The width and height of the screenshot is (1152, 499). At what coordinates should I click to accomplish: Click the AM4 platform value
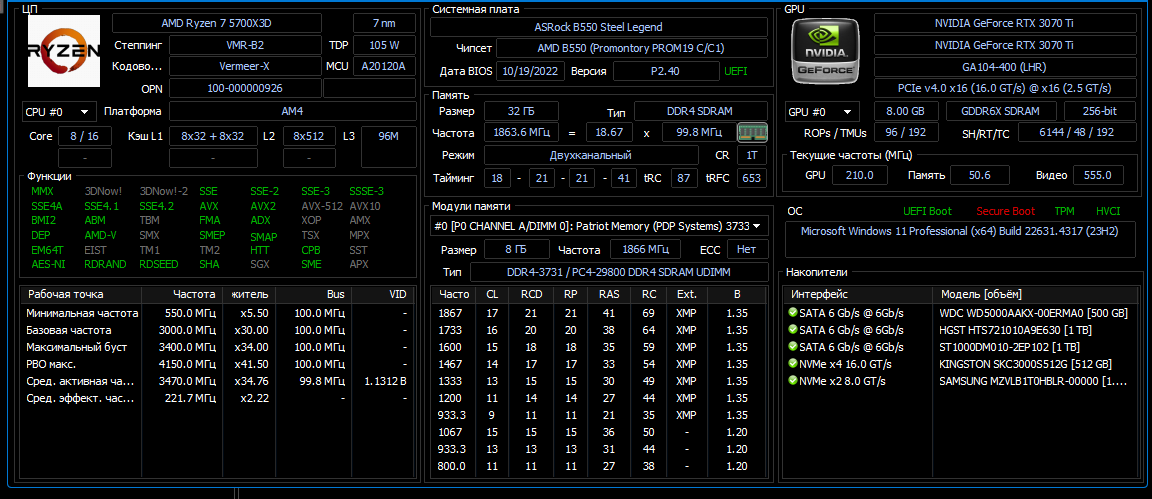point(292,112)
